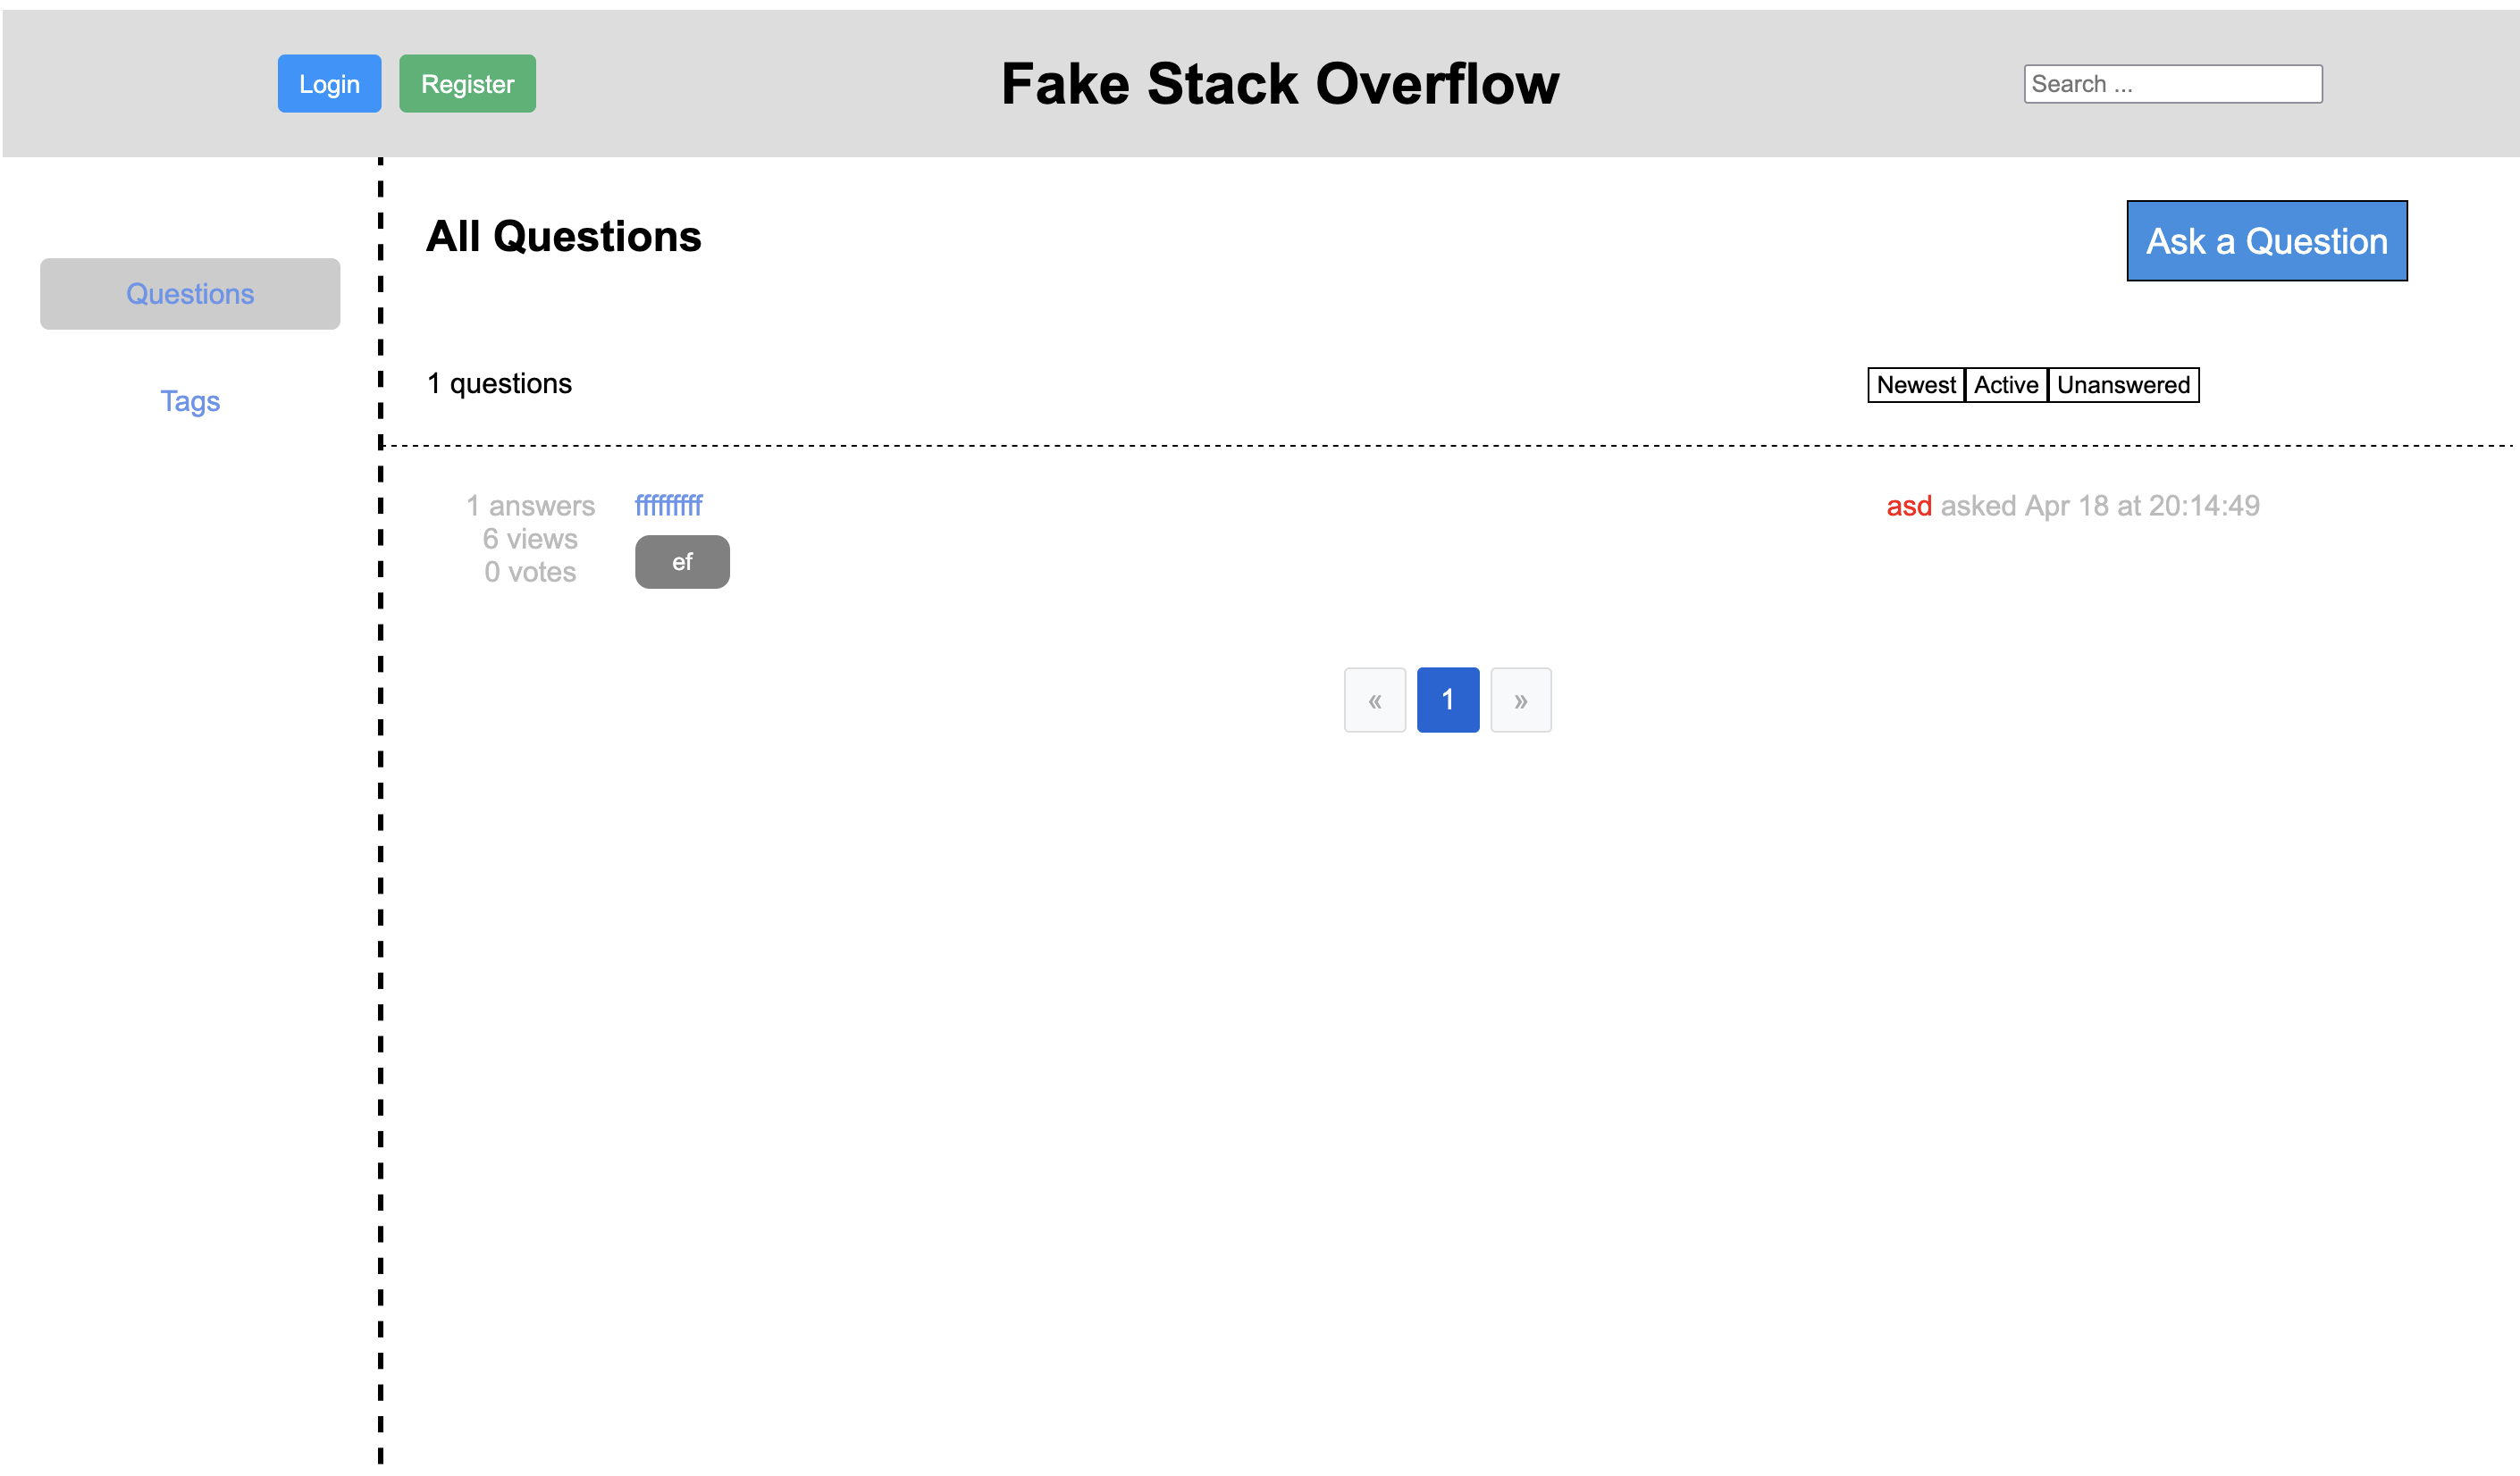Open the question titled ffffffffff
The height and width of the screenshot is (1476, 2520).
click(x=668, y=505)
